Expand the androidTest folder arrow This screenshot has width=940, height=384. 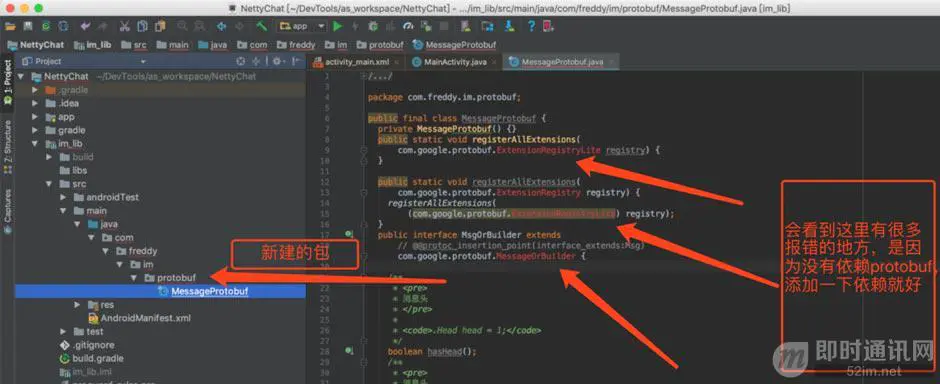click(63, 197)
